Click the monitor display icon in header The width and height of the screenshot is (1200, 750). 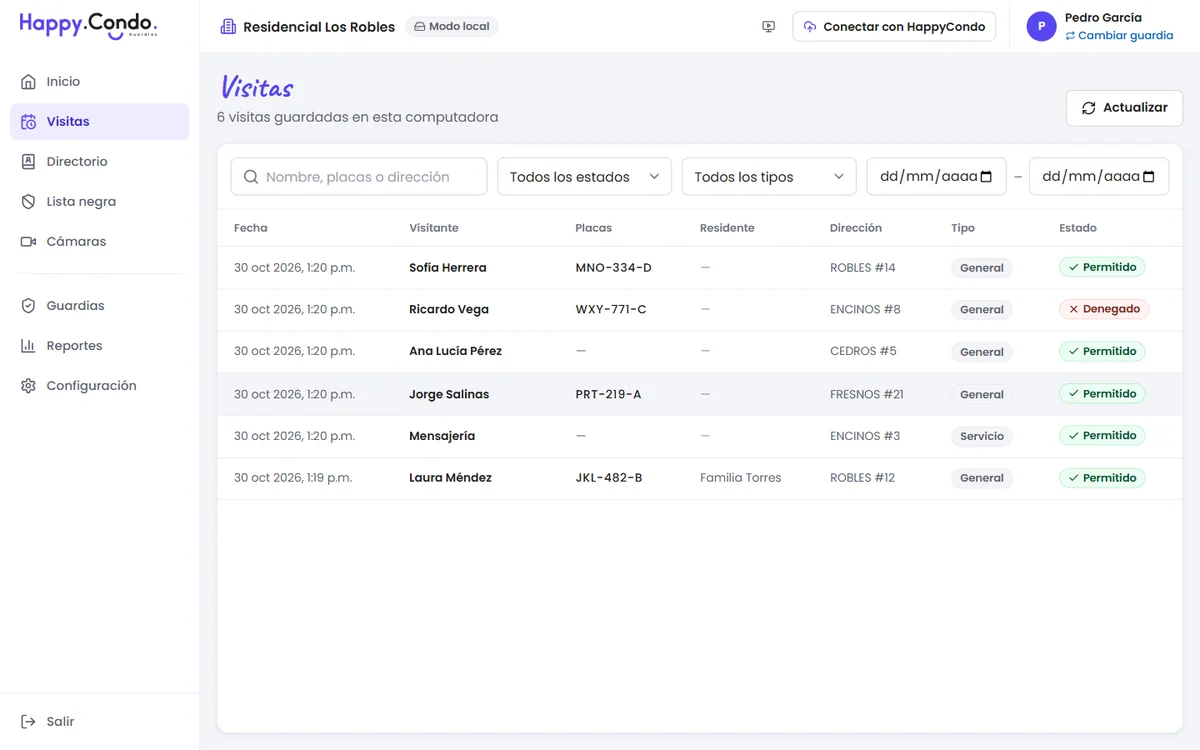coord(768,27)
